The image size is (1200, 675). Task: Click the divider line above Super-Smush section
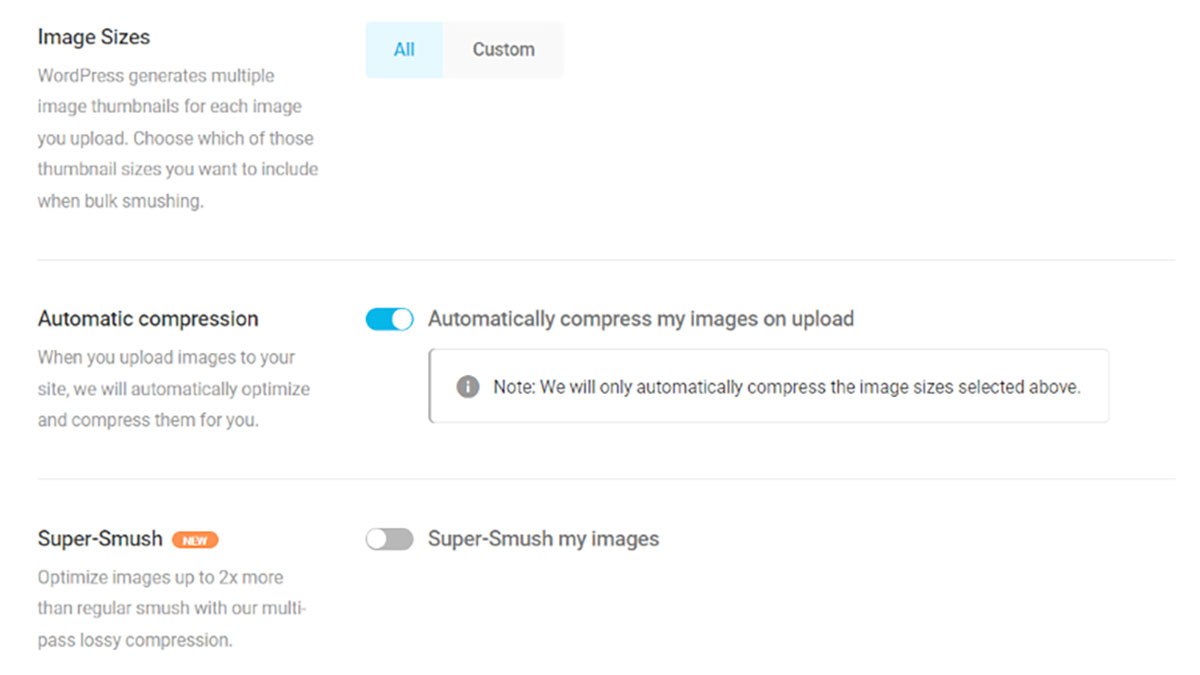point(606,479)
